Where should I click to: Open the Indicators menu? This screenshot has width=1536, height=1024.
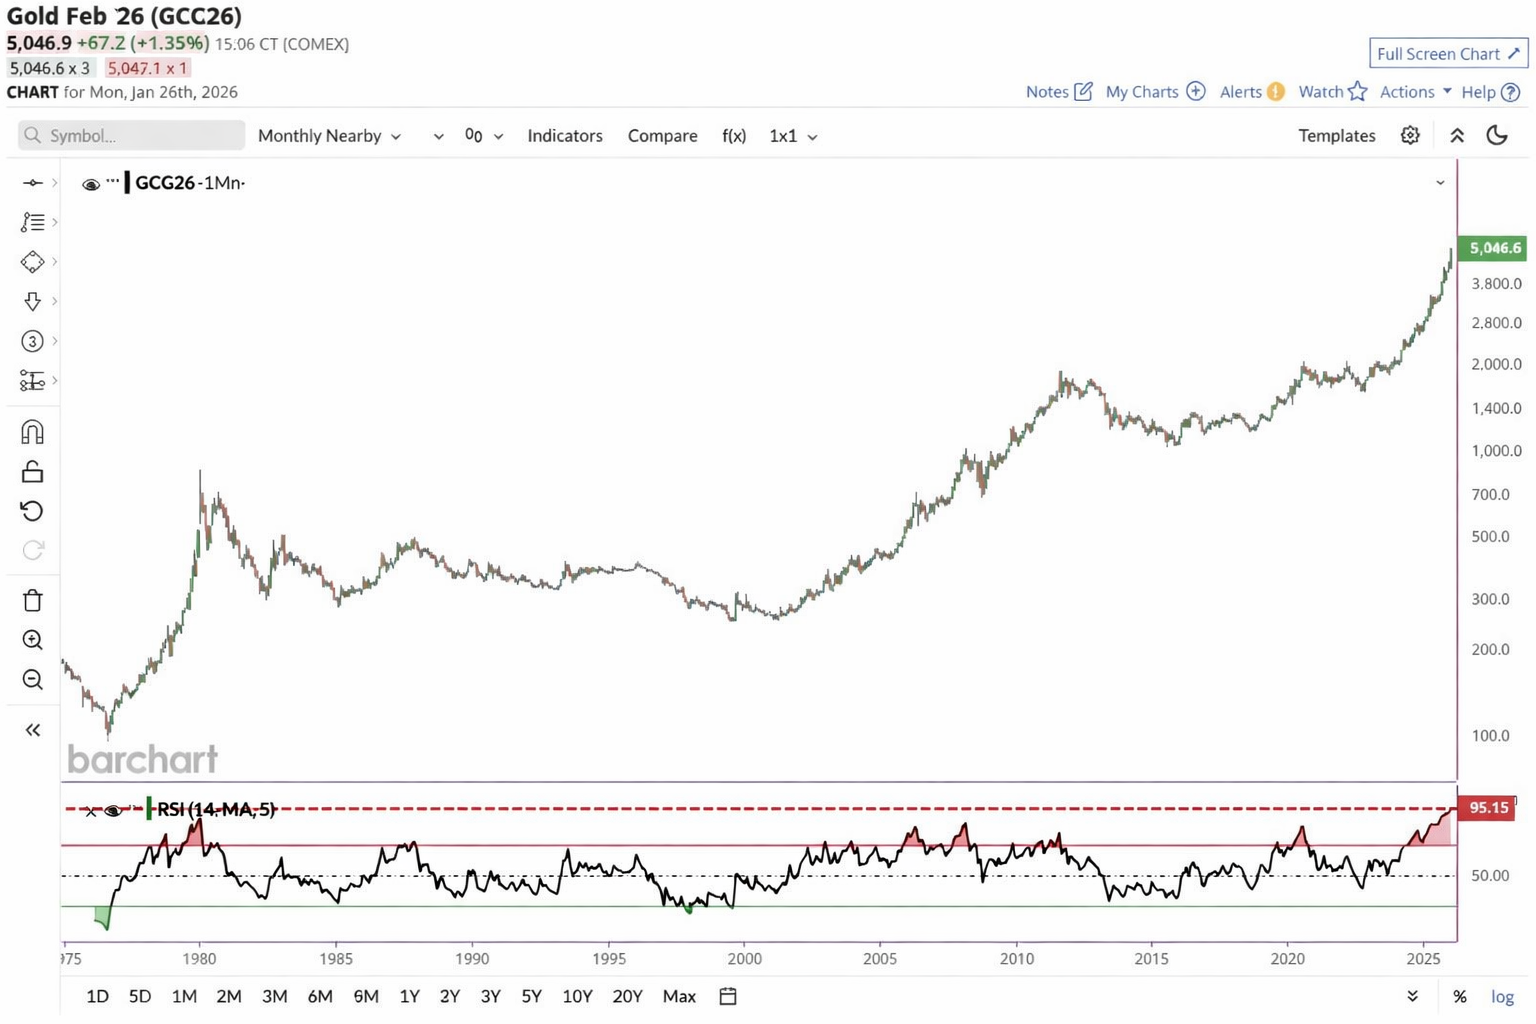click(x=565, y=136)
